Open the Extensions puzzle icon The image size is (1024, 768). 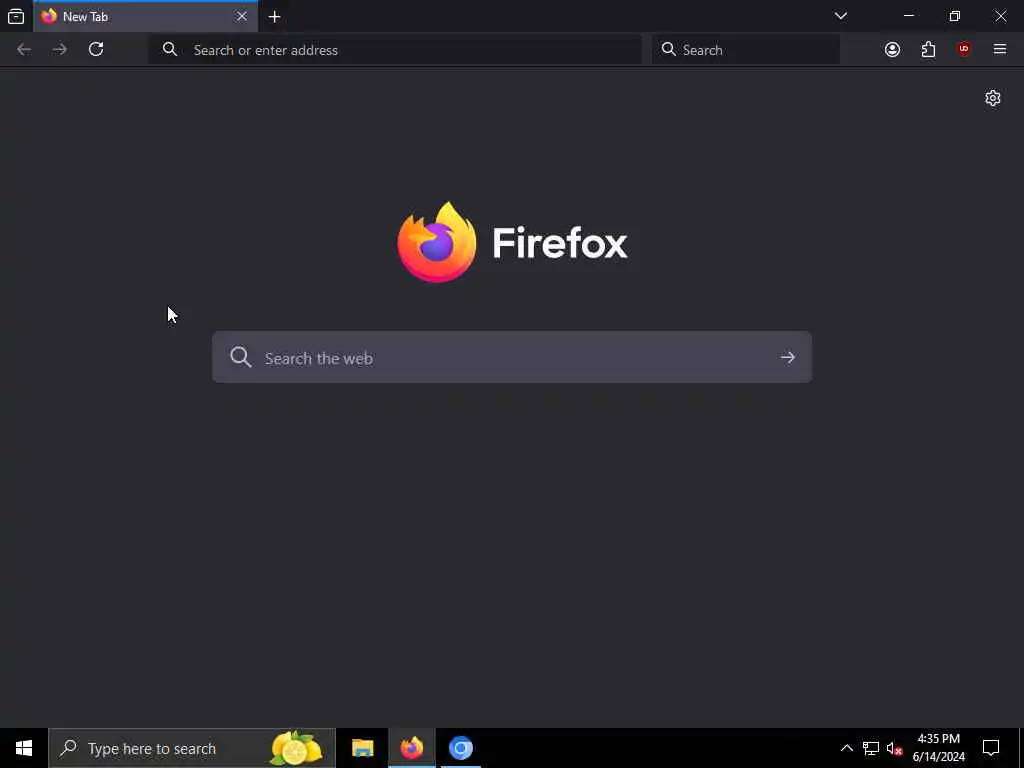[x=928, y=50]
